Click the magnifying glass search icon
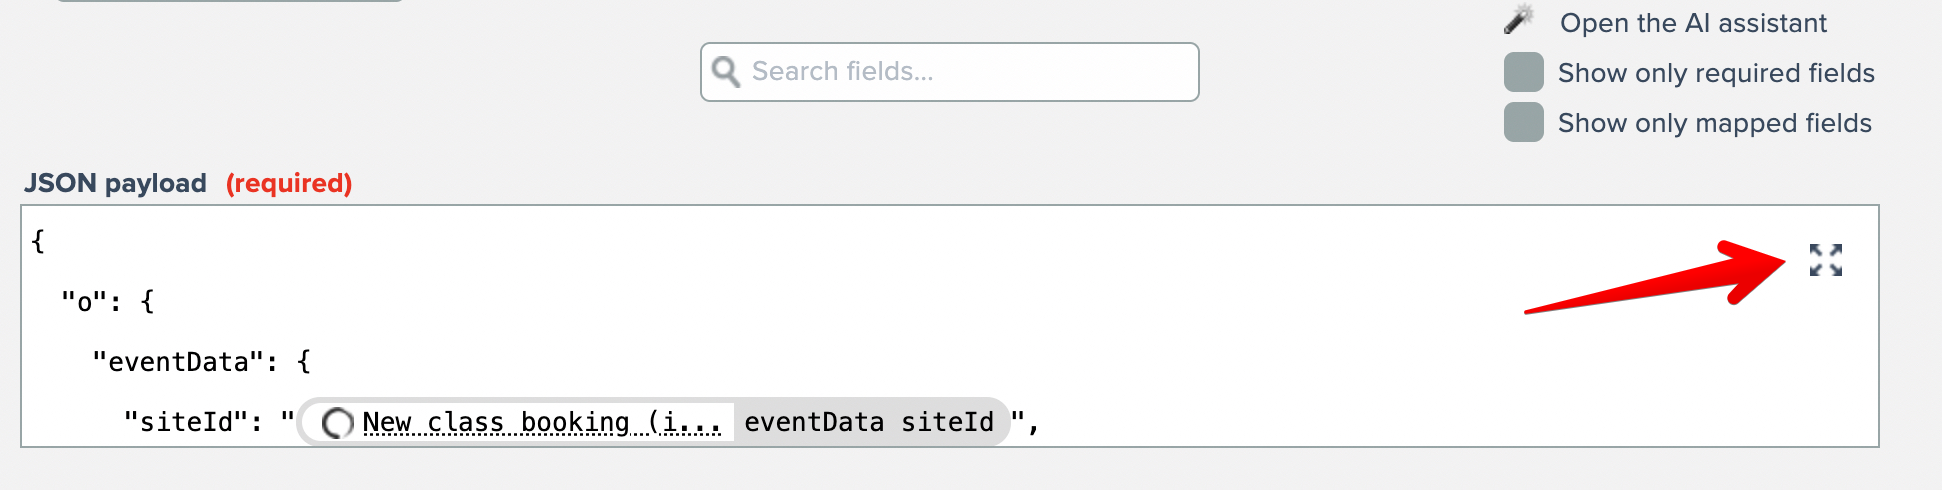1942x490 pixels. point(726,72)
